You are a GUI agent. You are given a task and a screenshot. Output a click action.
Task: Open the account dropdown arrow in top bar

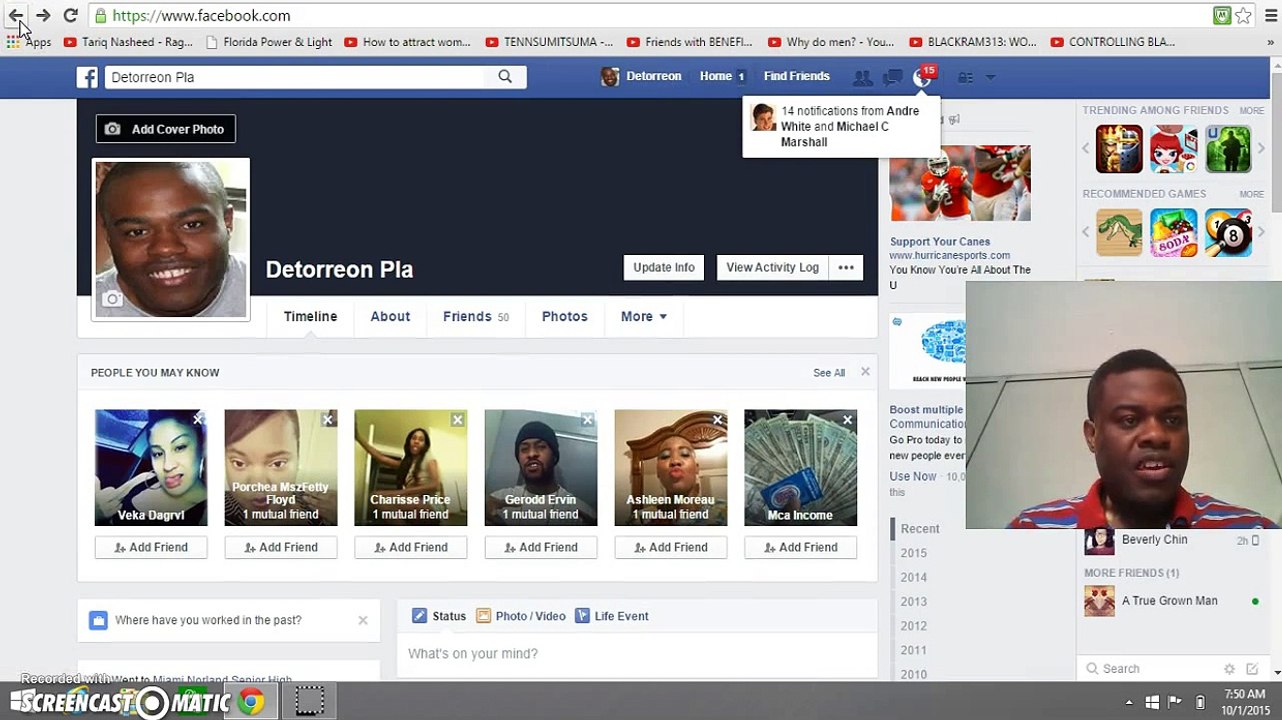click(x=991, y=77)
